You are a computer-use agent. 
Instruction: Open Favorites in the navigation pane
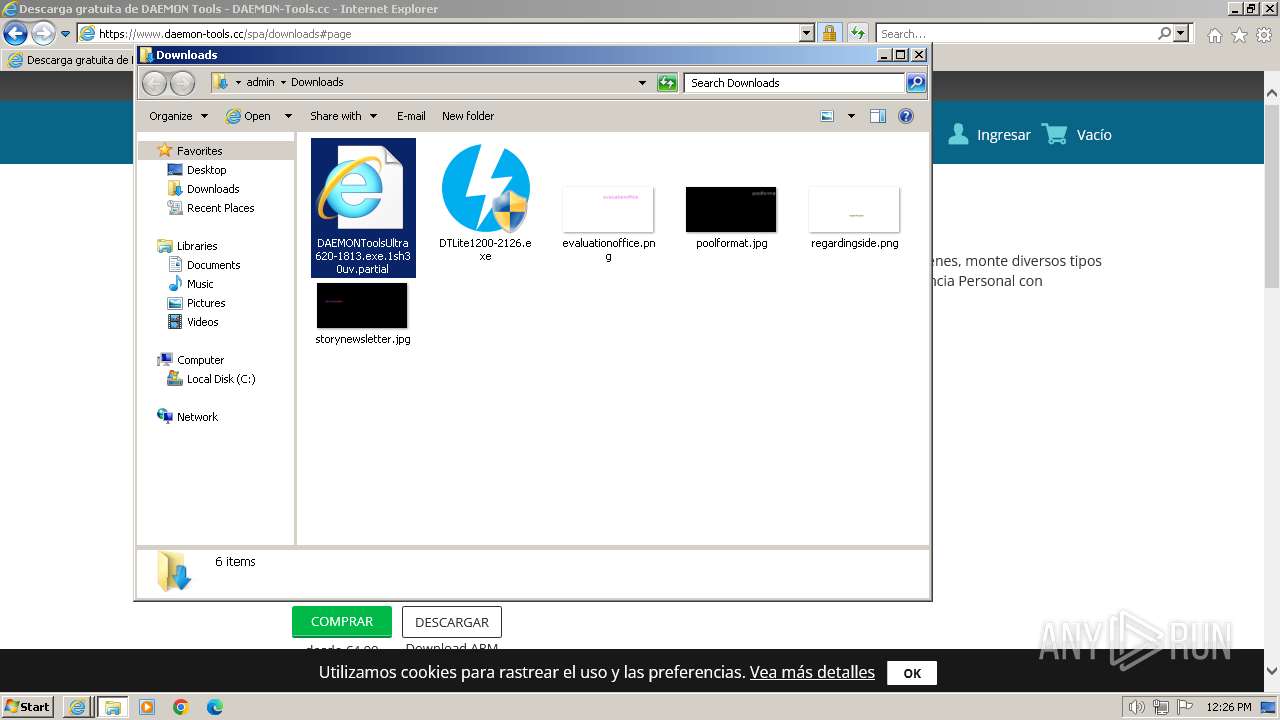point(199,151)
